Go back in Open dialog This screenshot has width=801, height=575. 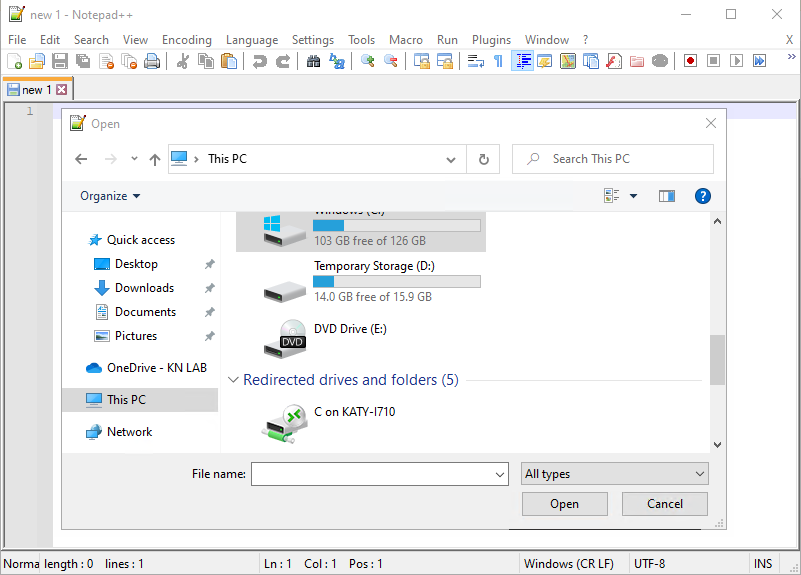coord(81,159)
